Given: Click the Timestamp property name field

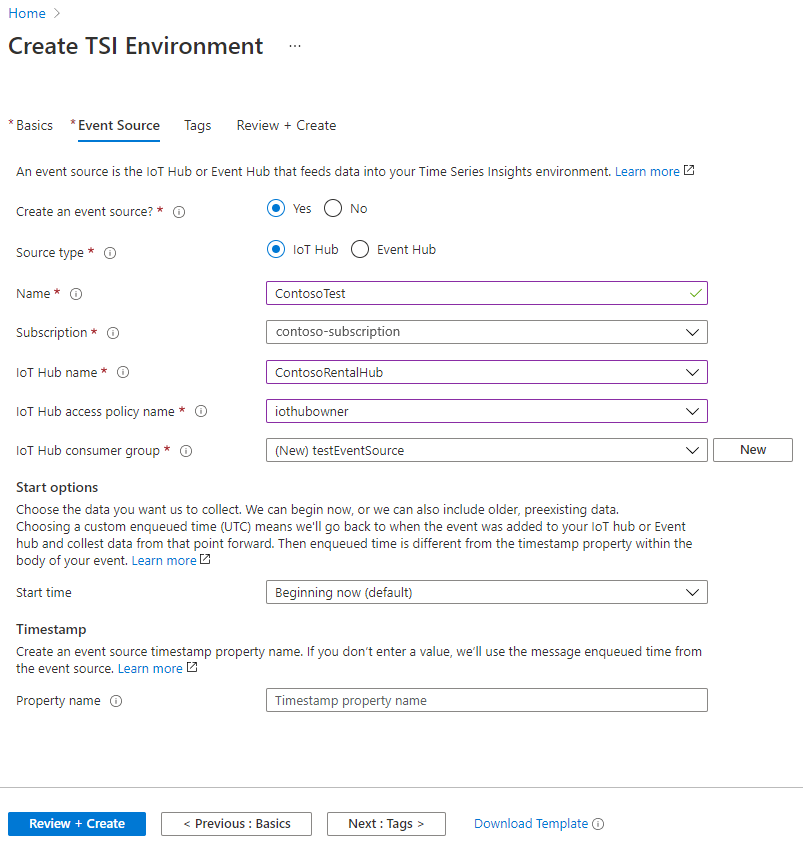Looking at the screenshot, I should 486,700.
